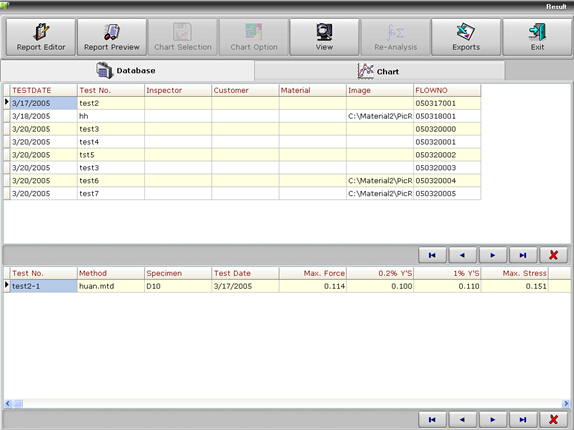Viewport: 574px width, 430px height.
Task: Open Report Preview
Action: click(x=112, y=37)
